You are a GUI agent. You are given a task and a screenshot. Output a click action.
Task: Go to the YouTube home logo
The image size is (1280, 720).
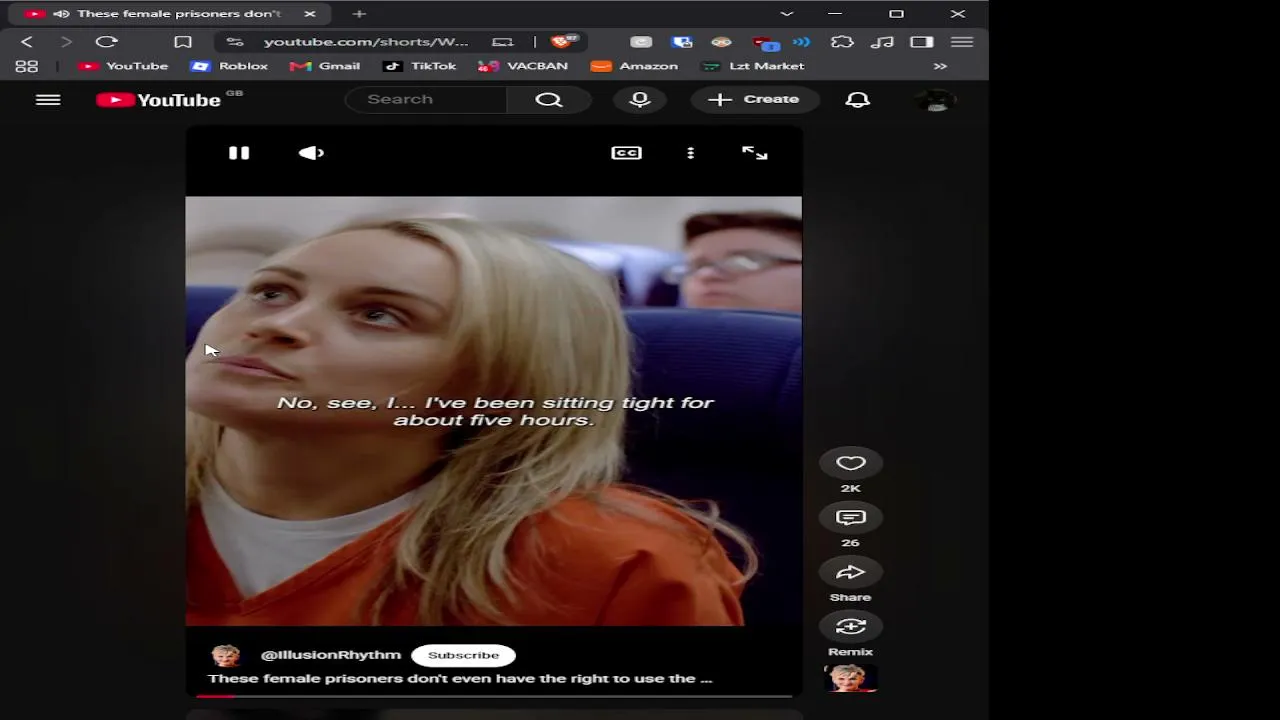pos(159,100)
